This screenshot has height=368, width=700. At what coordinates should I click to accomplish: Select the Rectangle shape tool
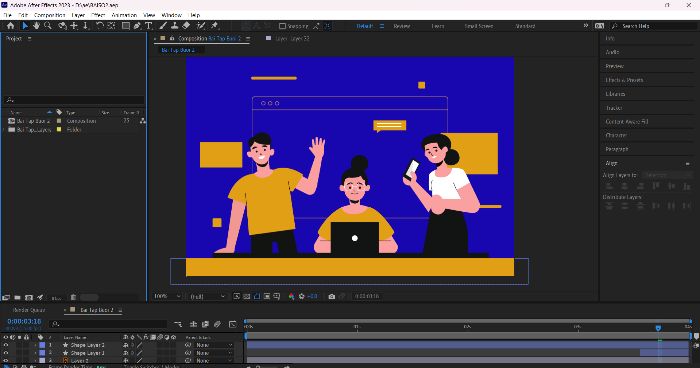[x=126, y=26]
